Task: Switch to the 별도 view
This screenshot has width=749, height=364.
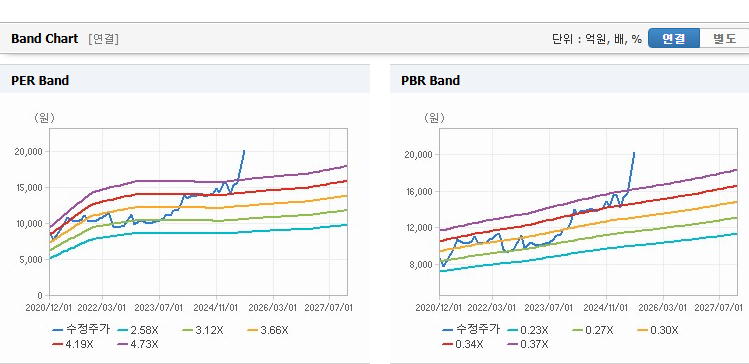Action: pos(724,39)
